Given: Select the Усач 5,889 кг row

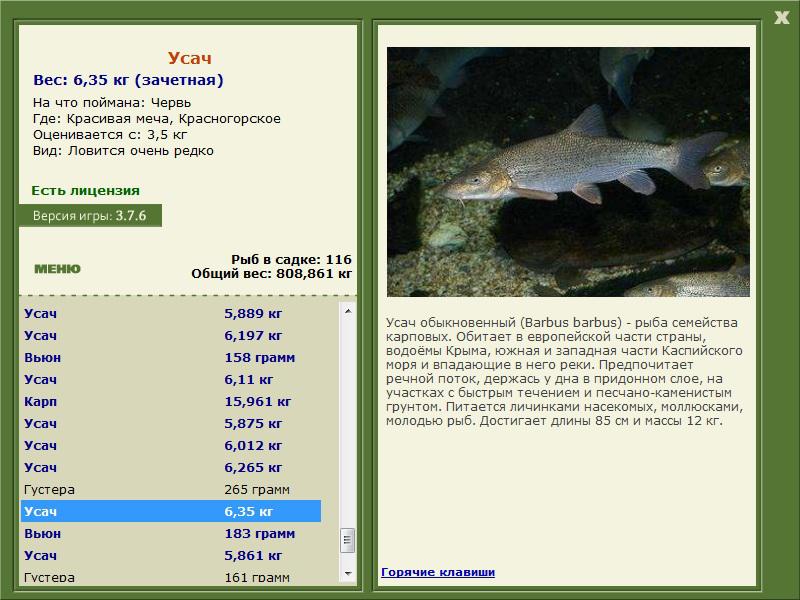Looking at the screenshot, I should coord(171,313).
